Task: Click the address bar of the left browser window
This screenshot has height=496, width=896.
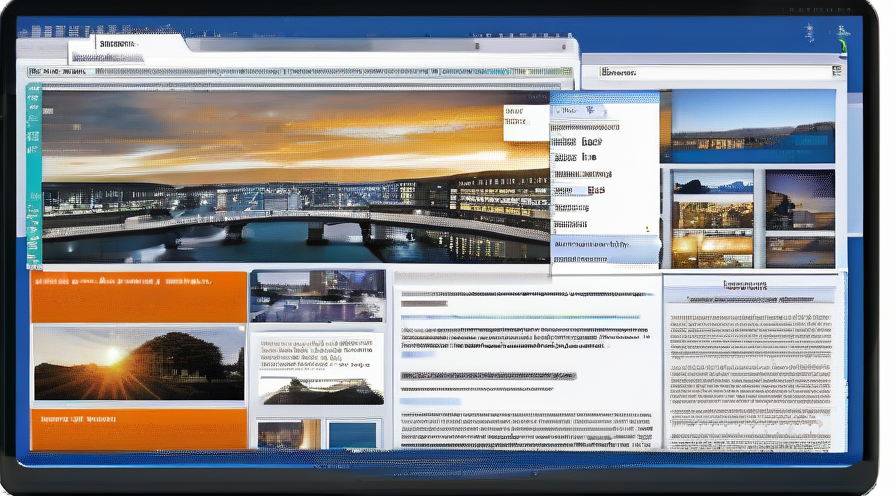Action: point(300,72)
